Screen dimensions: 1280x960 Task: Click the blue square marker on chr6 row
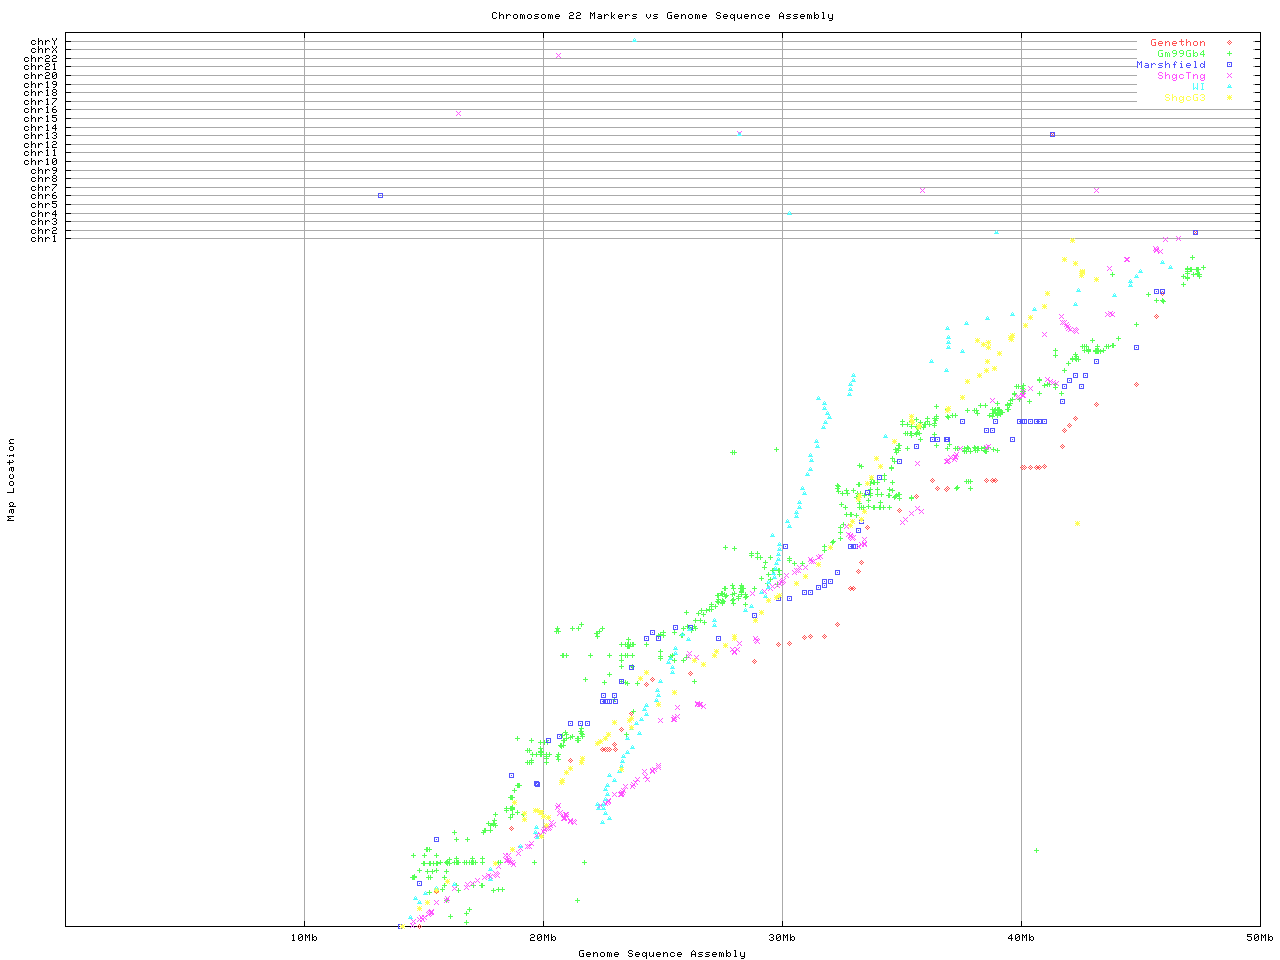click(380, 196)
